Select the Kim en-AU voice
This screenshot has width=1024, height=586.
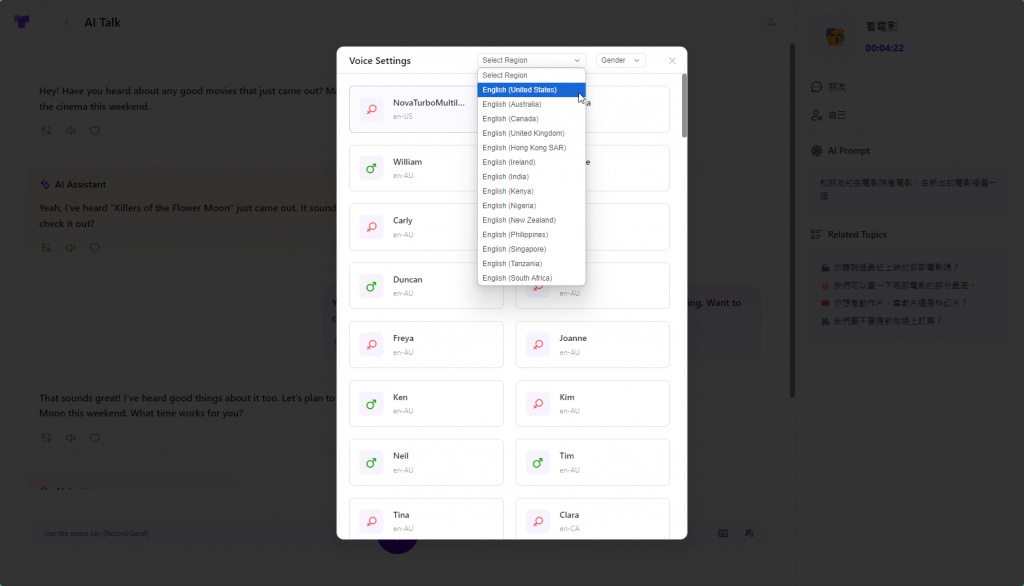click(592, 404)
